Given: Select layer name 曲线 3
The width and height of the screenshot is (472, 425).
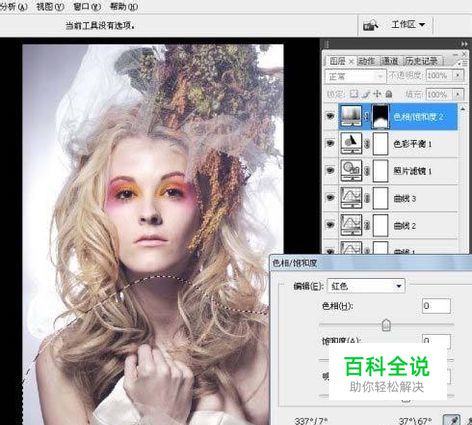Looking at the screenshot, I should 404,199.
